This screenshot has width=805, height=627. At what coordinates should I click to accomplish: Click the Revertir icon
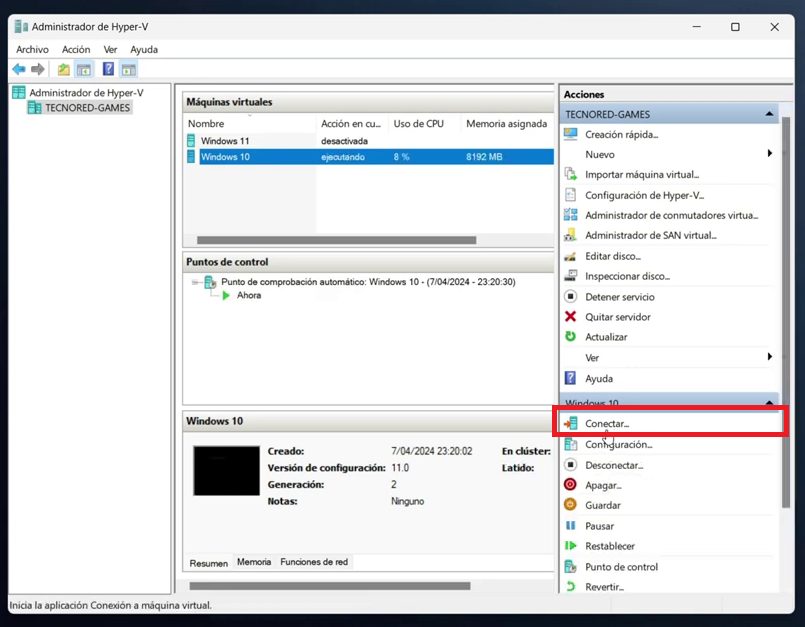point(570,586)
